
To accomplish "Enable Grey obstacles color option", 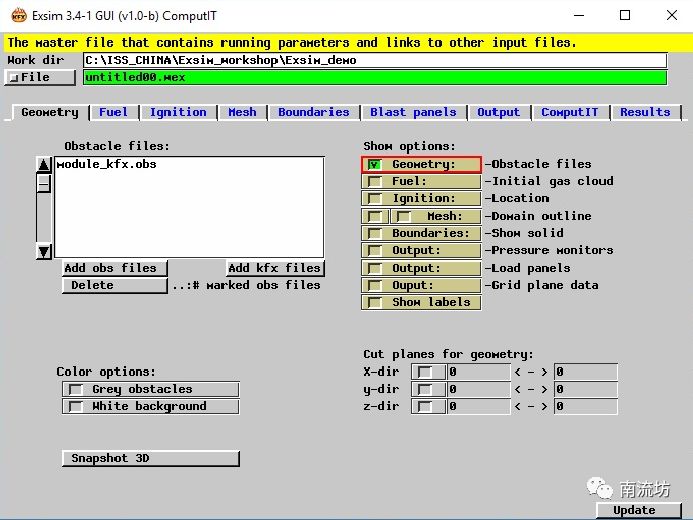I will tap(76, 389).
